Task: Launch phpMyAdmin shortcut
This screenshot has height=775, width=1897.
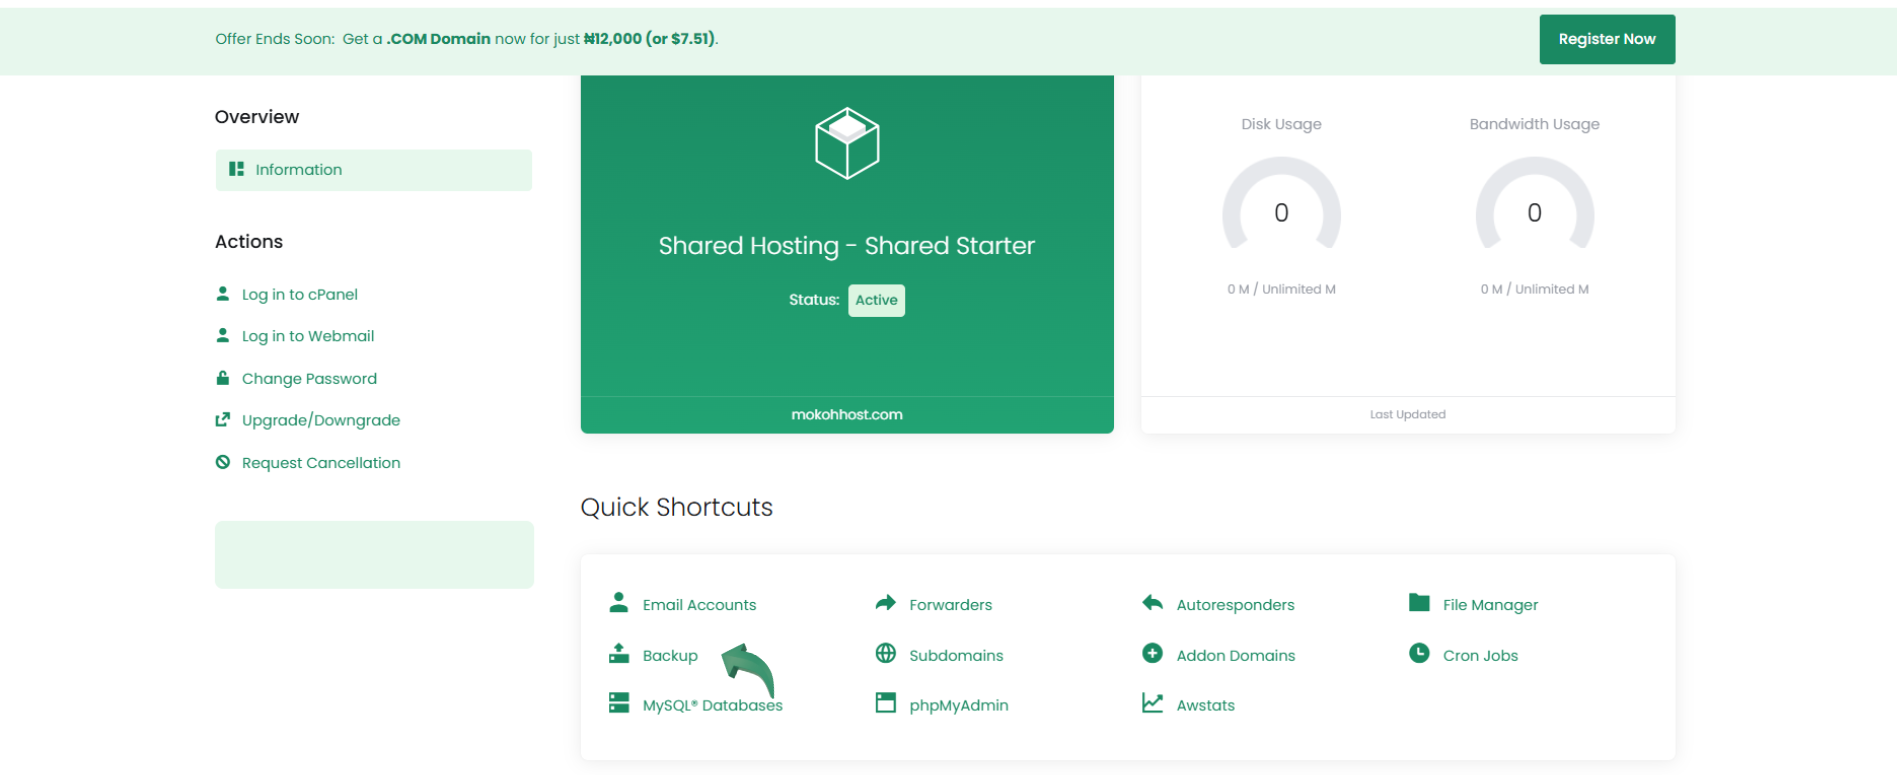Action: pos(958,705)
